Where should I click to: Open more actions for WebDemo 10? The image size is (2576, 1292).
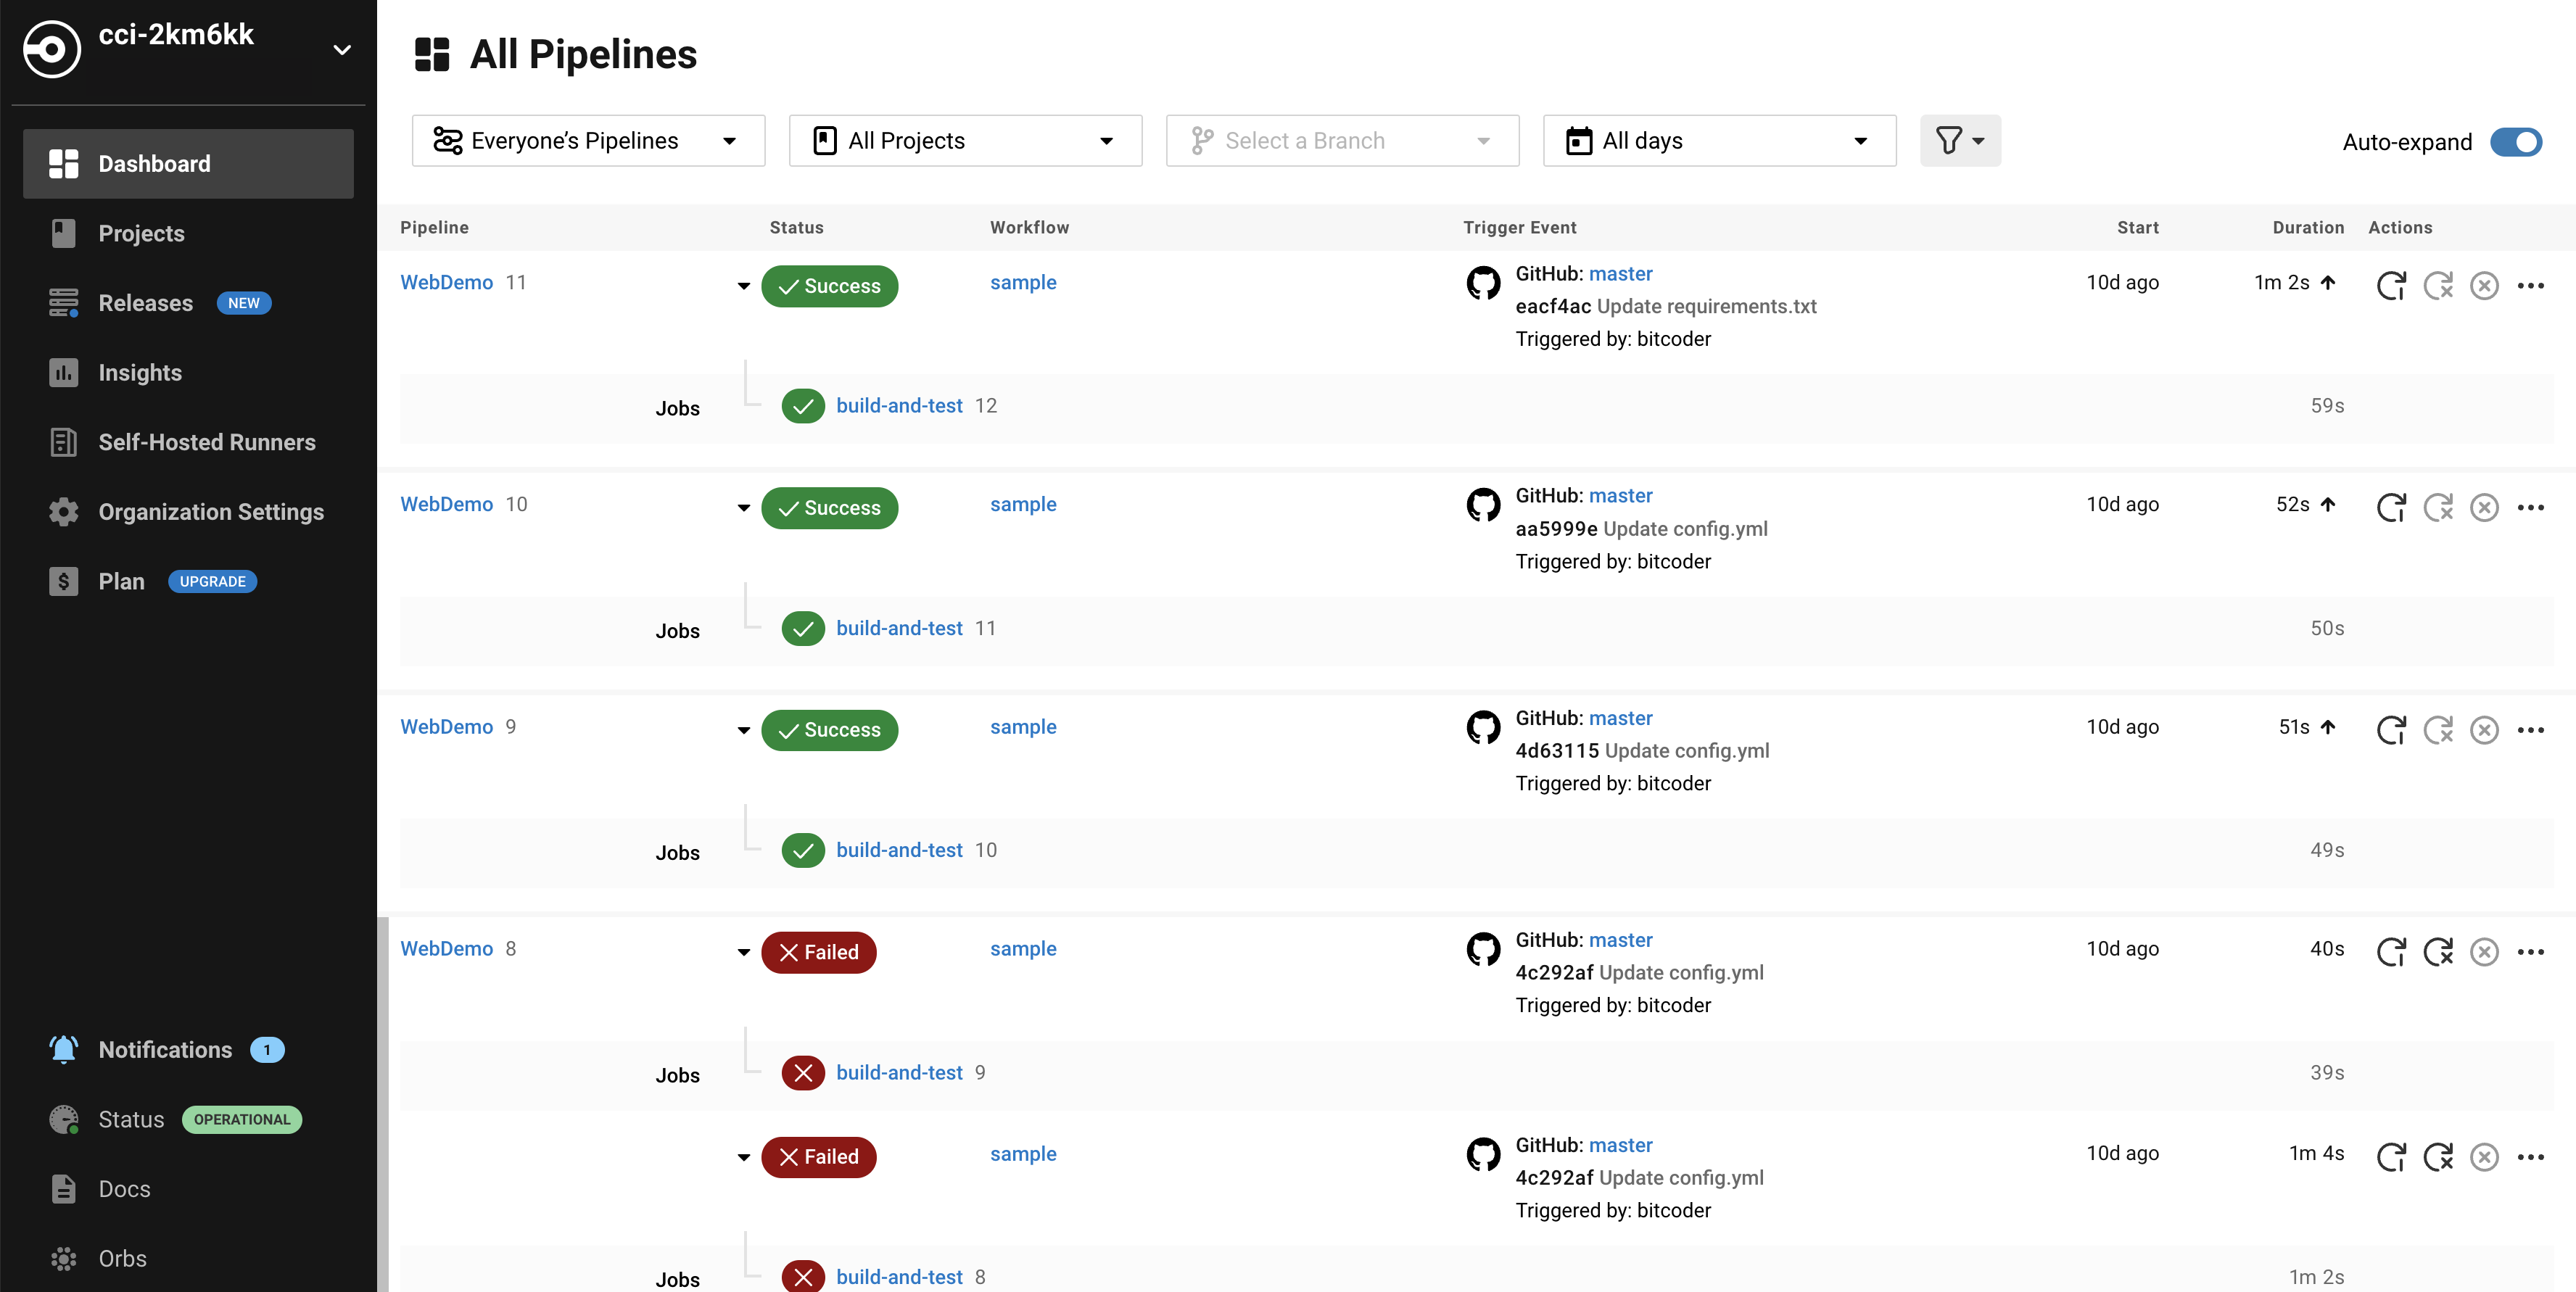pos(2530,508)
